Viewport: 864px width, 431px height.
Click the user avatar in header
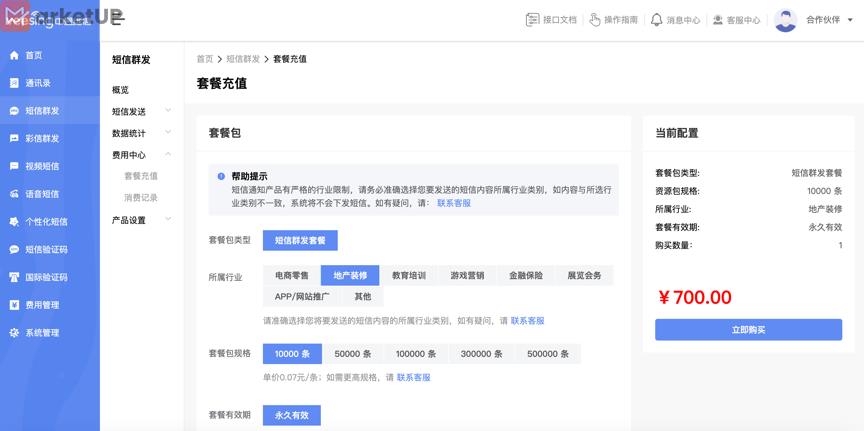[785, 20]
